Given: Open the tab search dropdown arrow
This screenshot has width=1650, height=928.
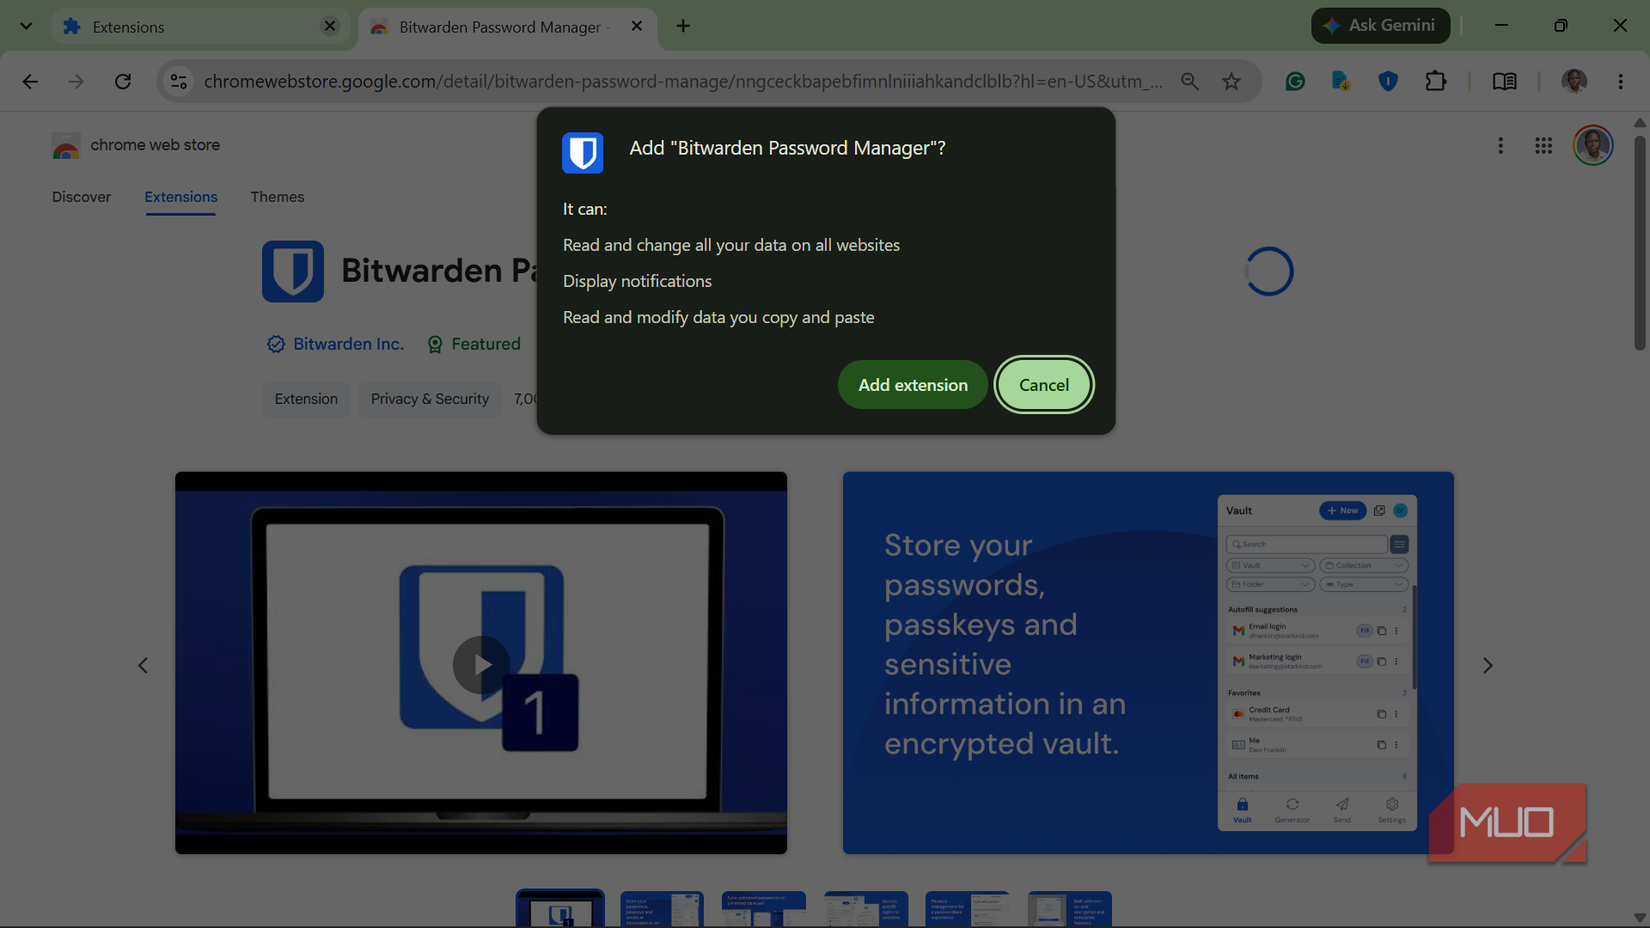Looking at the screenshot, I should [x=26, y=26].
